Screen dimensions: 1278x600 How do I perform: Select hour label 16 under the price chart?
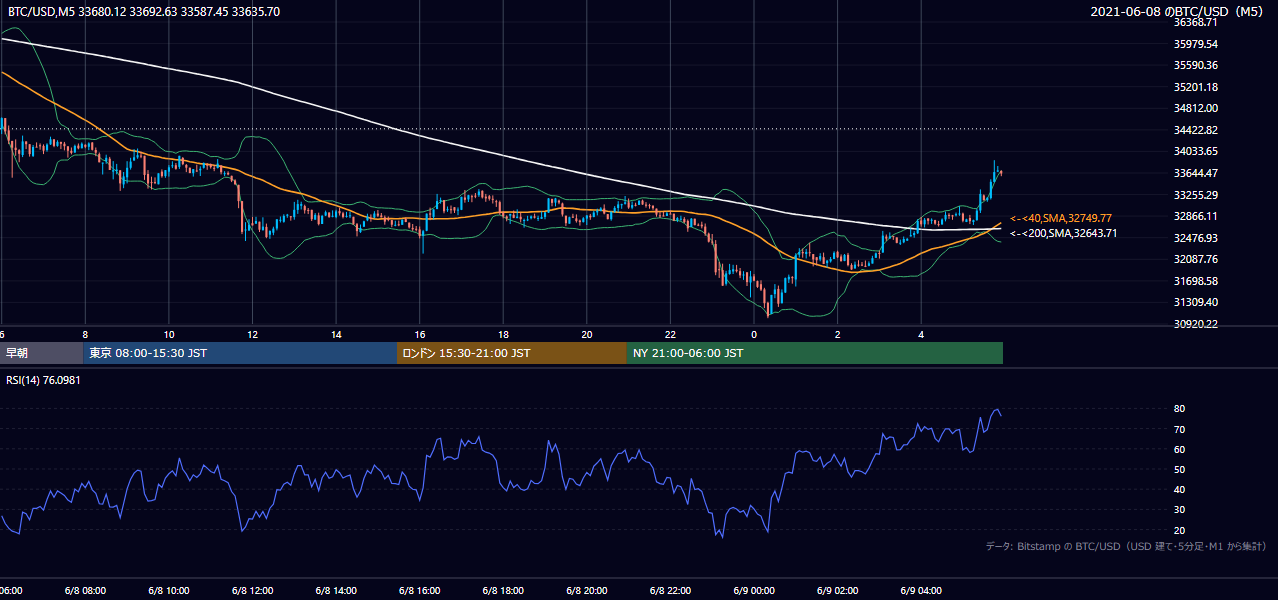pyautogui.click(x=420, y=334)
